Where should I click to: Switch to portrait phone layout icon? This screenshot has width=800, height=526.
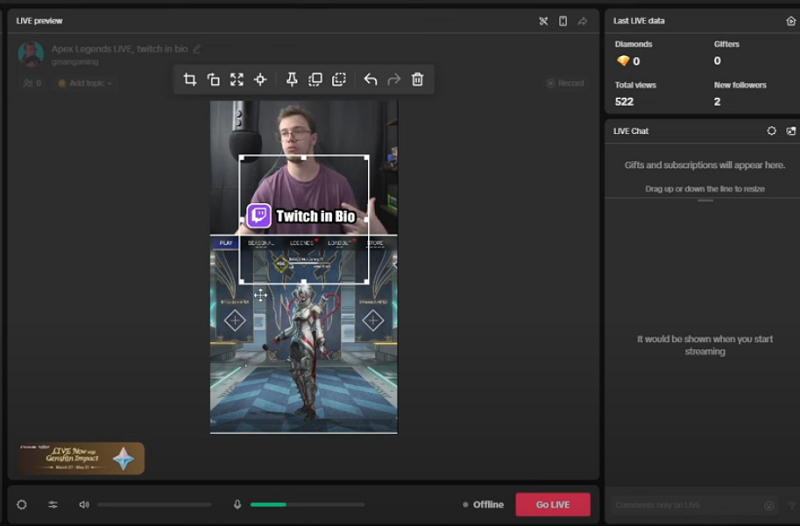(563, 21)
